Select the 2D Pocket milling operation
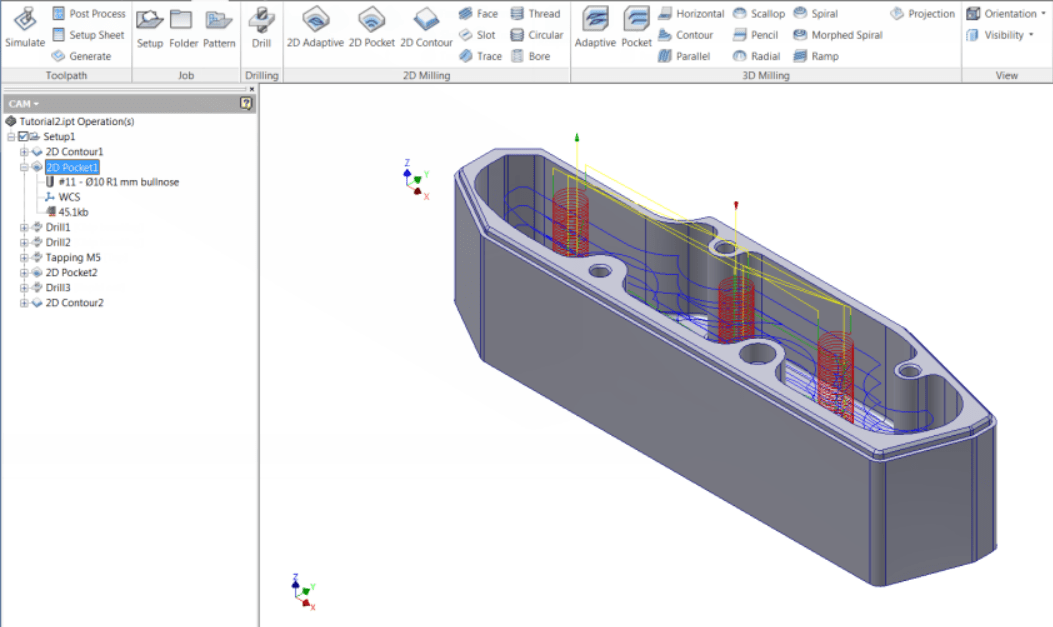Viewport: 1053px width, 627px height. coord(372,28)
